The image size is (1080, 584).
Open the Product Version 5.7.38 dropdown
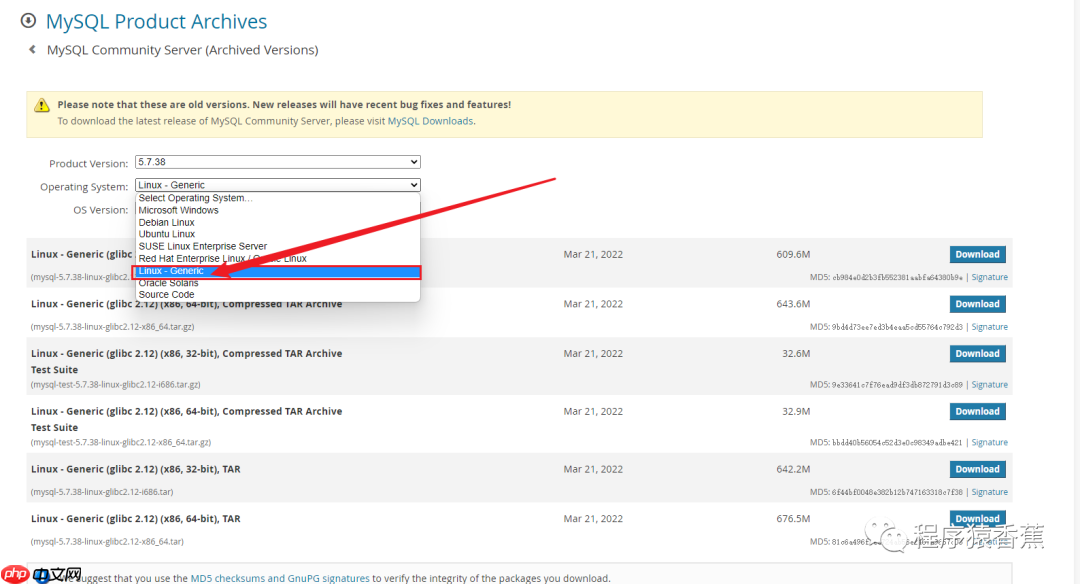click(x=277, y=162)
